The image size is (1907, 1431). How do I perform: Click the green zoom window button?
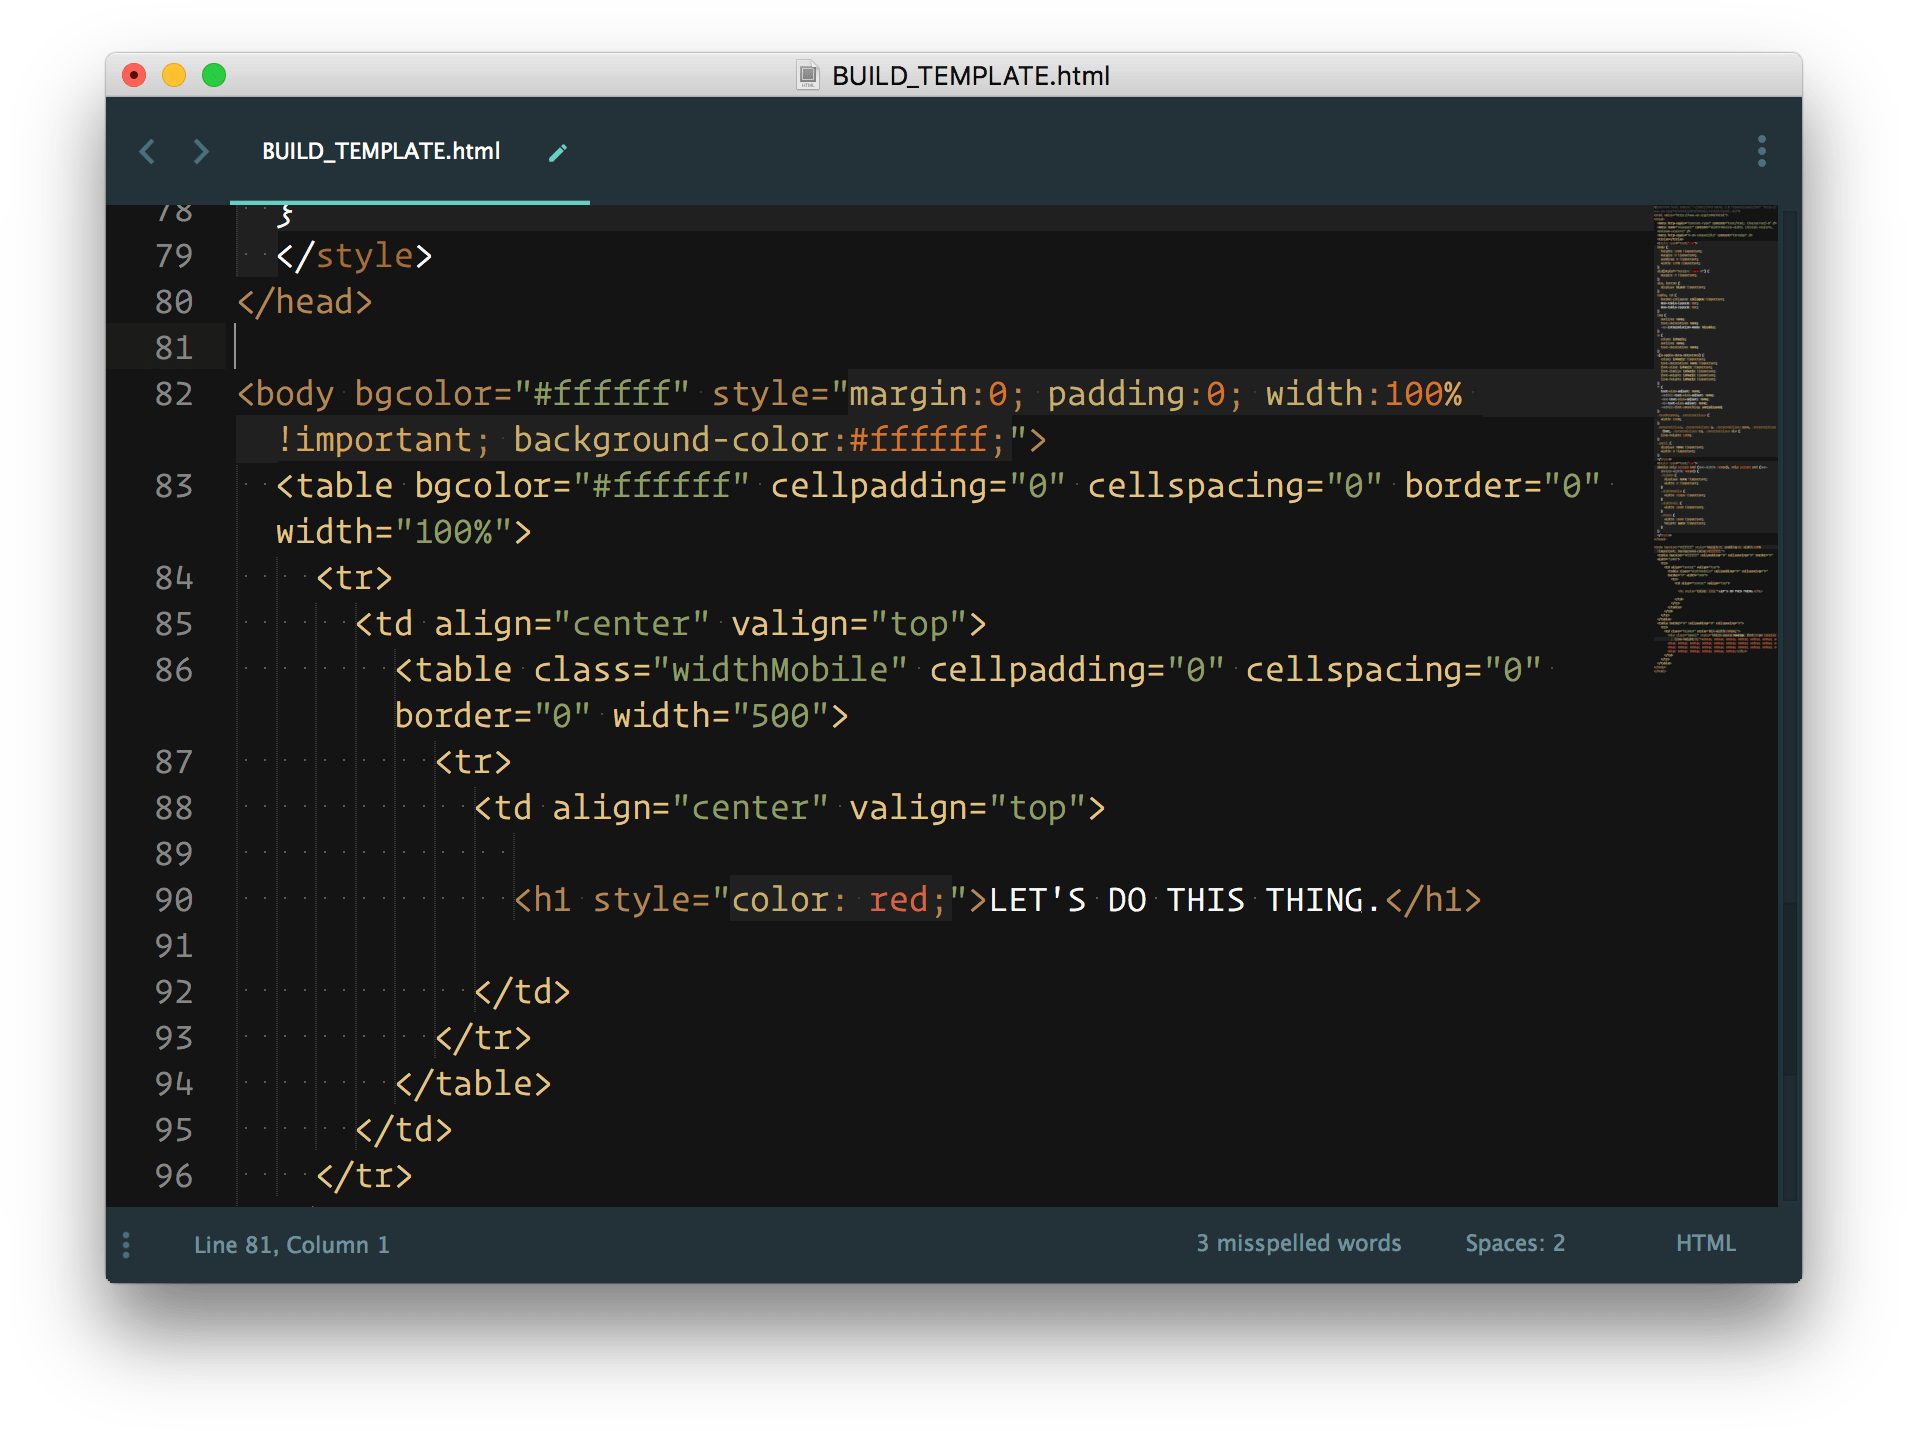tap(214, 75)
